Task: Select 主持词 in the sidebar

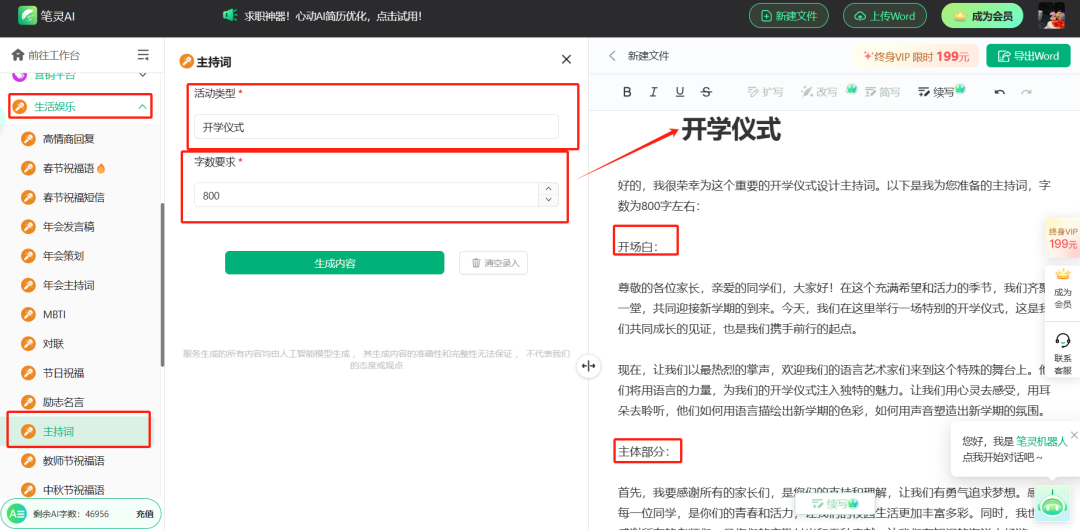Action: click(x=79, y=431)
